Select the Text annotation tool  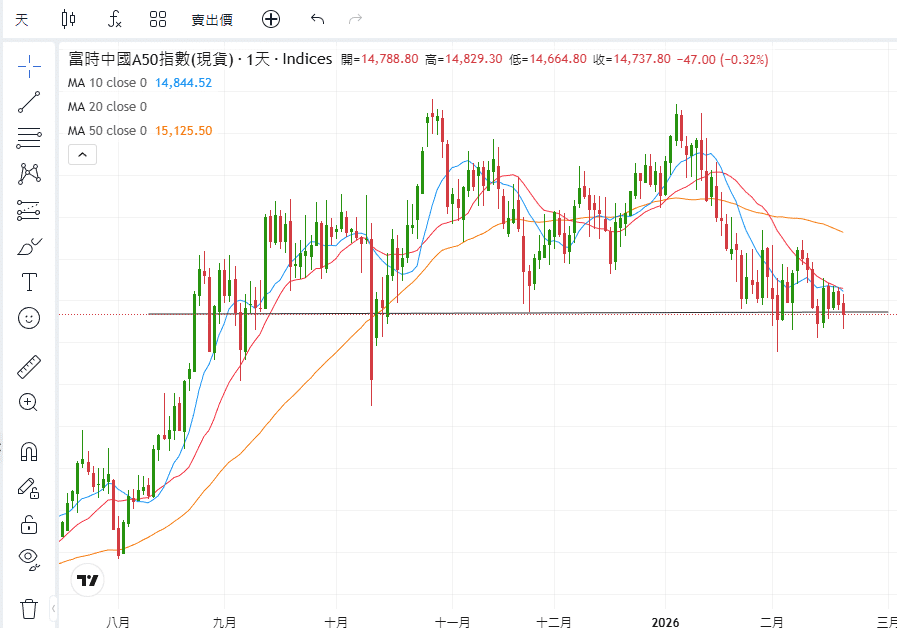(28, 281)
